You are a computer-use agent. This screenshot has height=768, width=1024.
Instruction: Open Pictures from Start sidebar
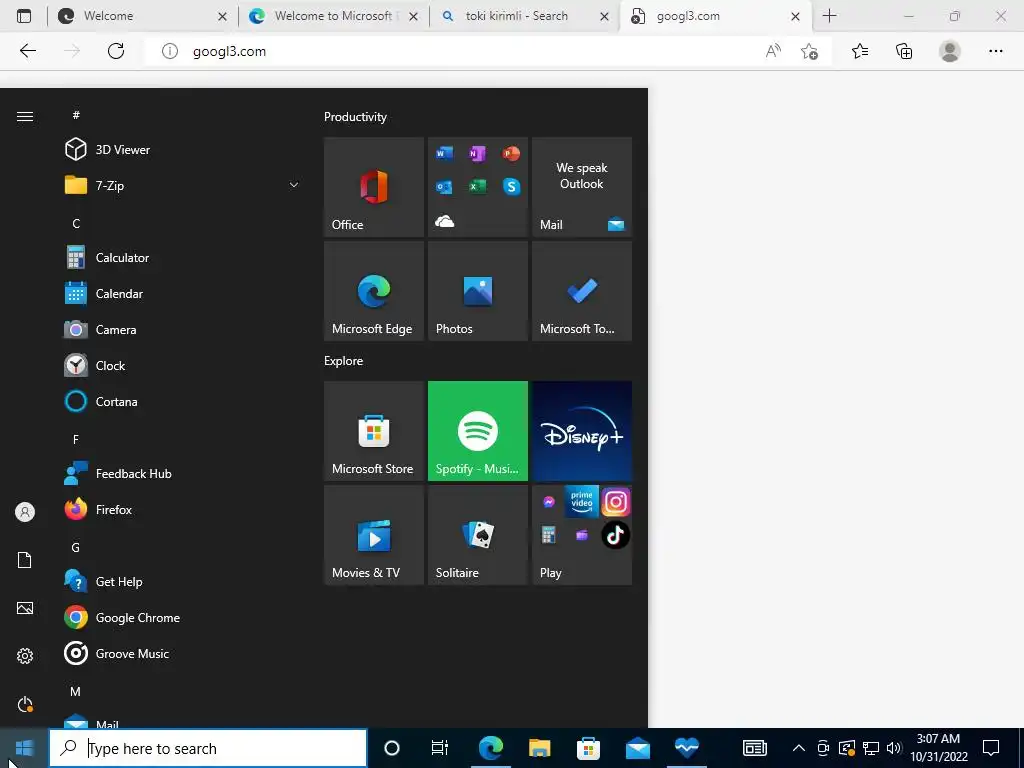pyautogui.click(x=25, y=608)
